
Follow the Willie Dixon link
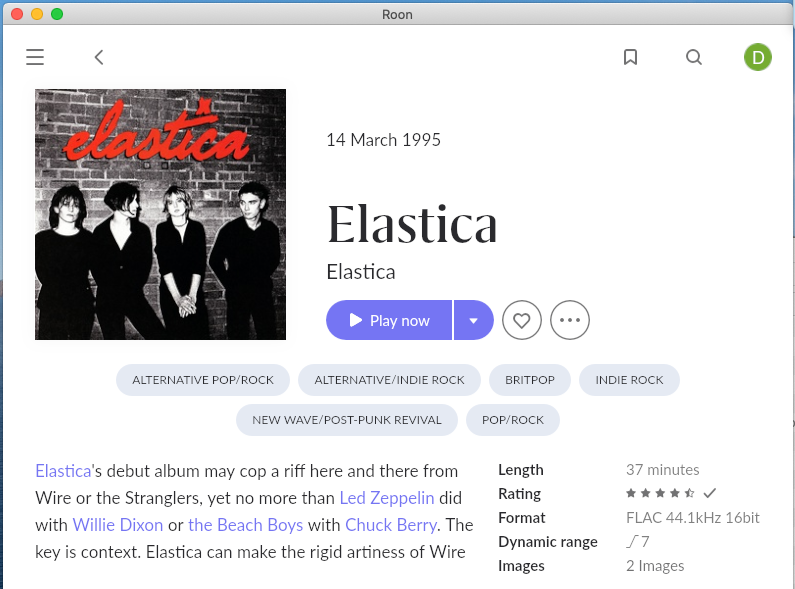118,525
